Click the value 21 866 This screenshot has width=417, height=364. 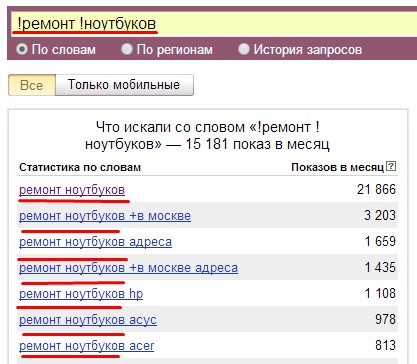click(x=376, y=189)
